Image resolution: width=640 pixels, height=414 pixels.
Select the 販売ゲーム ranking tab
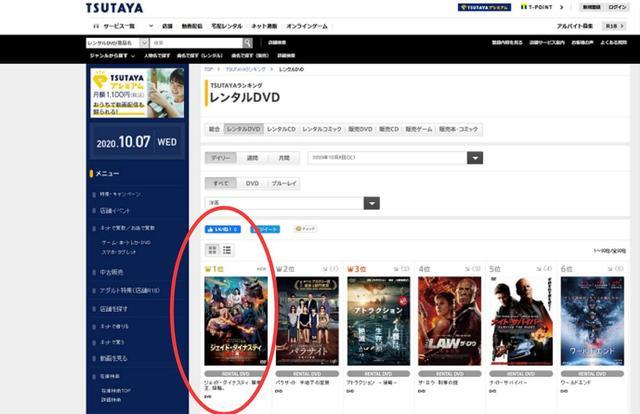(419, 129)
